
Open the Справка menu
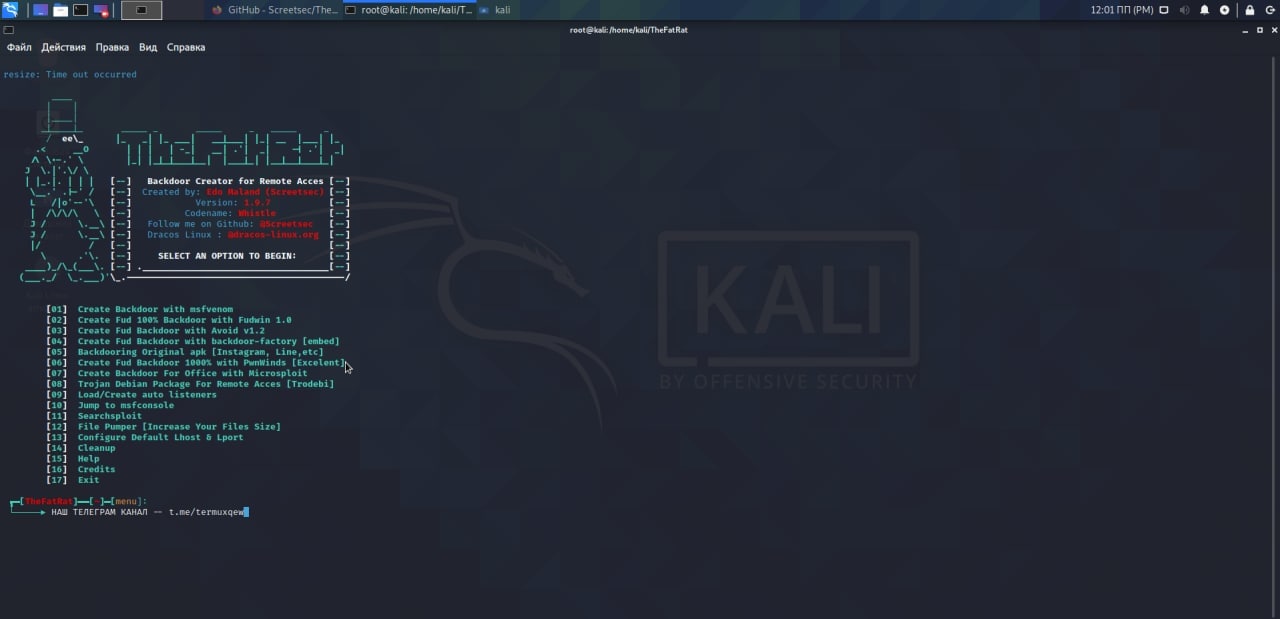point(186,47)
